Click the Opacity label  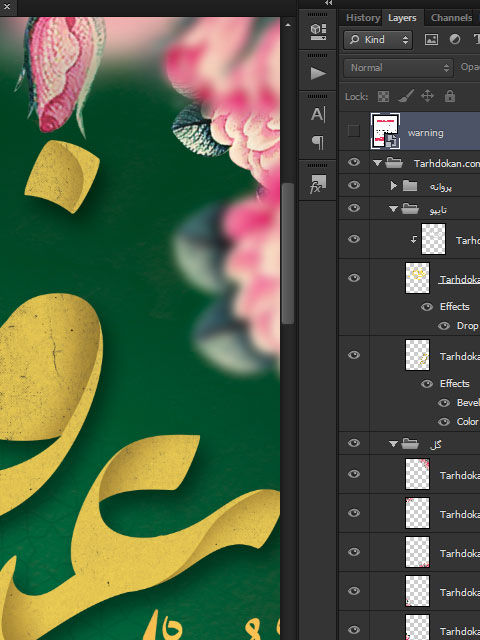[x=470, y=67]
